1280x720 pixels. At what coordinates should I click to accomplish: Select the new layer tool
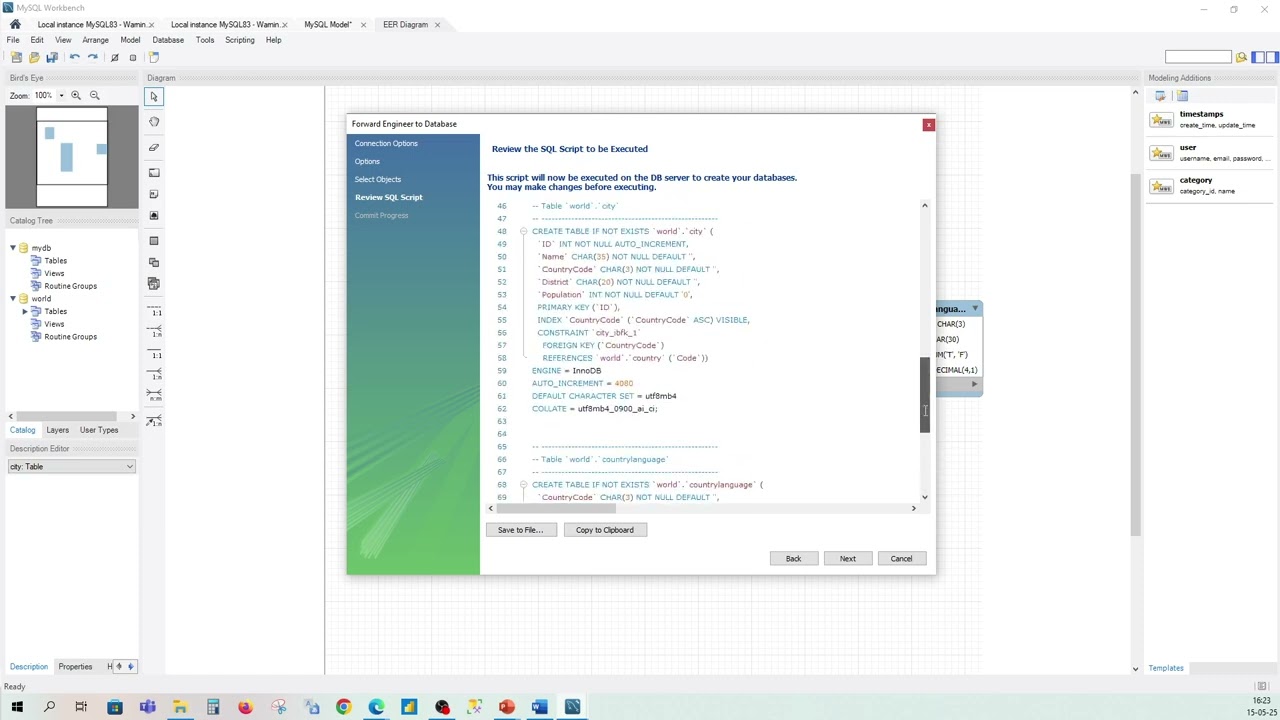(x=154, y=172)
